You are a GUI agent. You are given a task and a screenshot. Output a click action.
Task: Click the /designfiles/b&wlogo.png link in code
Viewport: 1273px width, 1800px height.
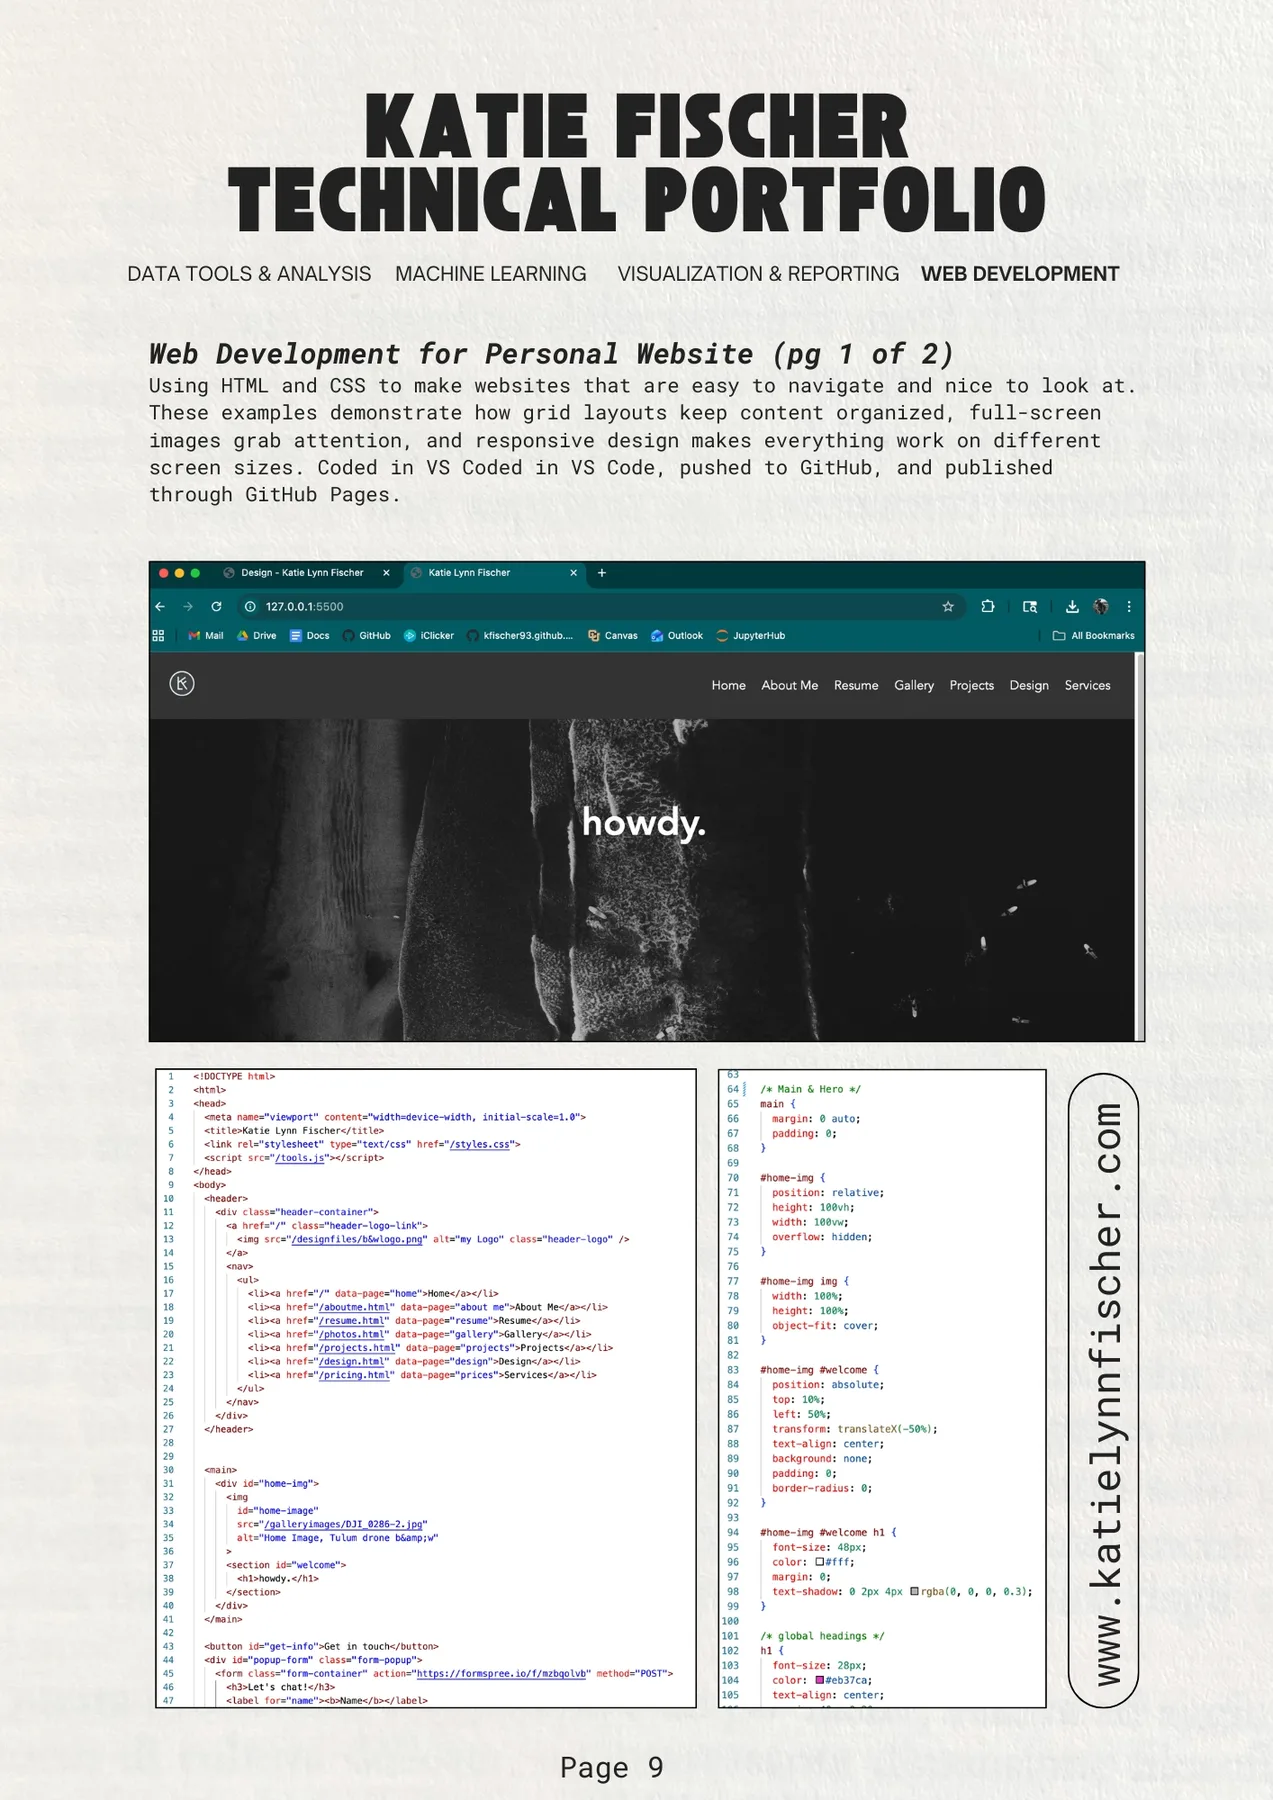coord(357,1239)
